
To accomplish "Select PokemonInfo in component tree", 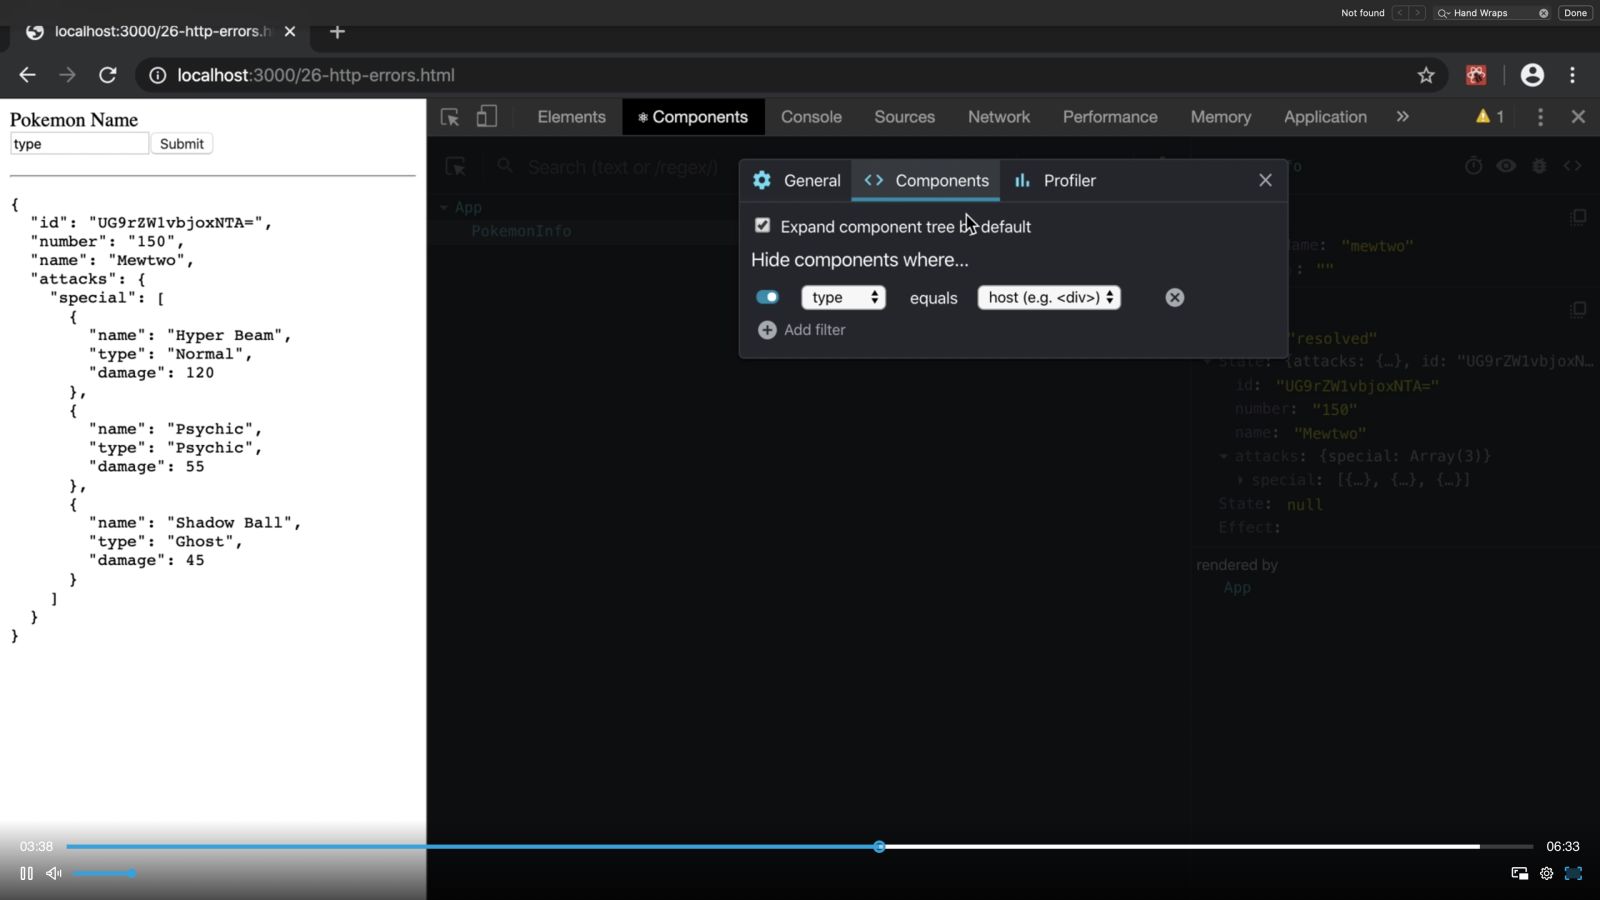I will click(521, 231).
